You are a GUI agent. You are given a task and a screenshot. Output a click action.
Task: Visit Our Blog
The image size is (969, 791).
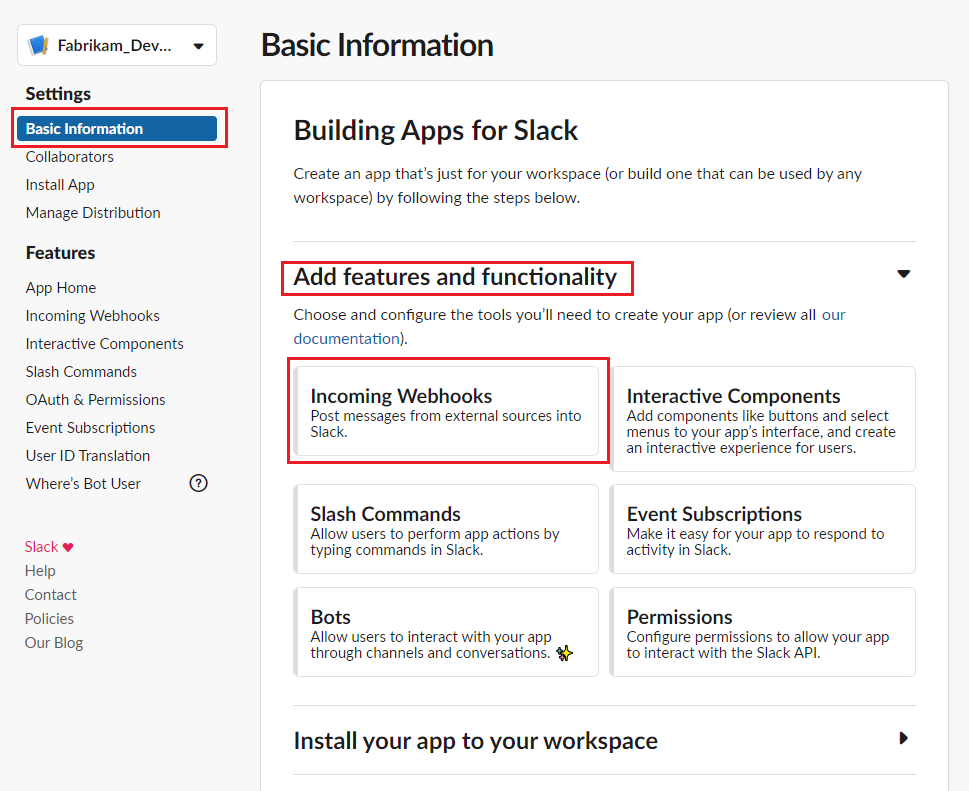point(53,642)
